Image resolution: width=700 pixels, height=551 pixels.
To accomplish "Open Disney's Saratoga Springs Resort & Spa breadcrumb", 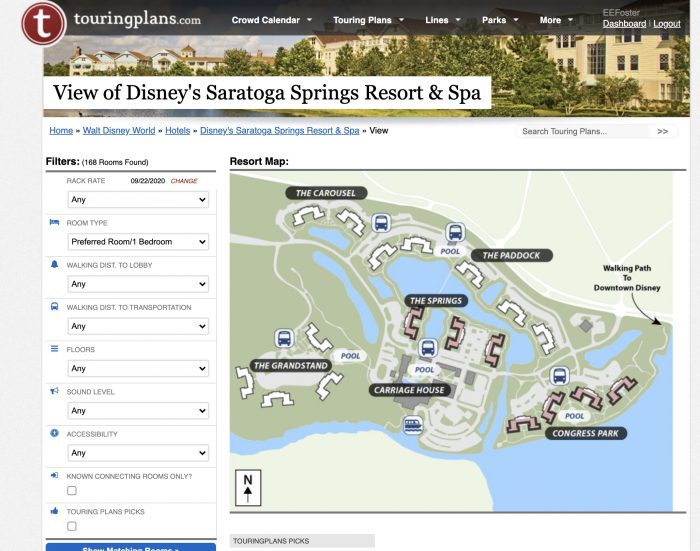I will coord(279,130).
